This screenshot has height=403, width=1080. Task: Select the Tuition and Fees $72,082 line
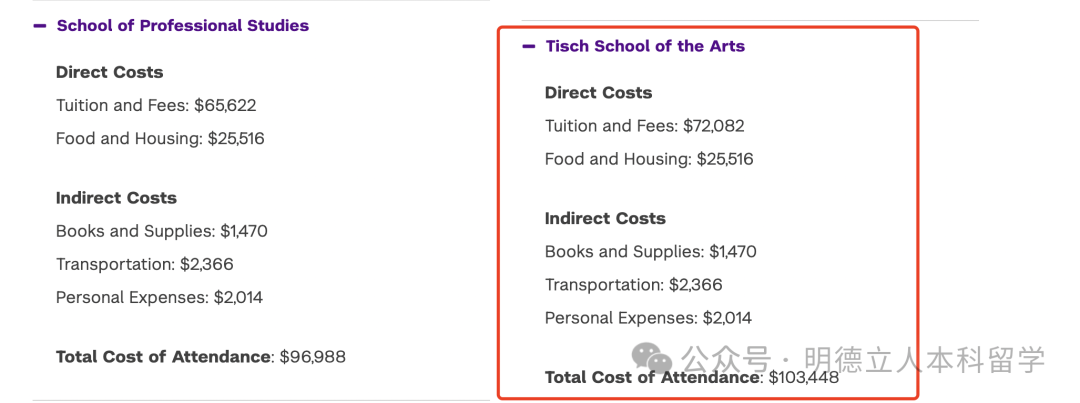point(645,126)
